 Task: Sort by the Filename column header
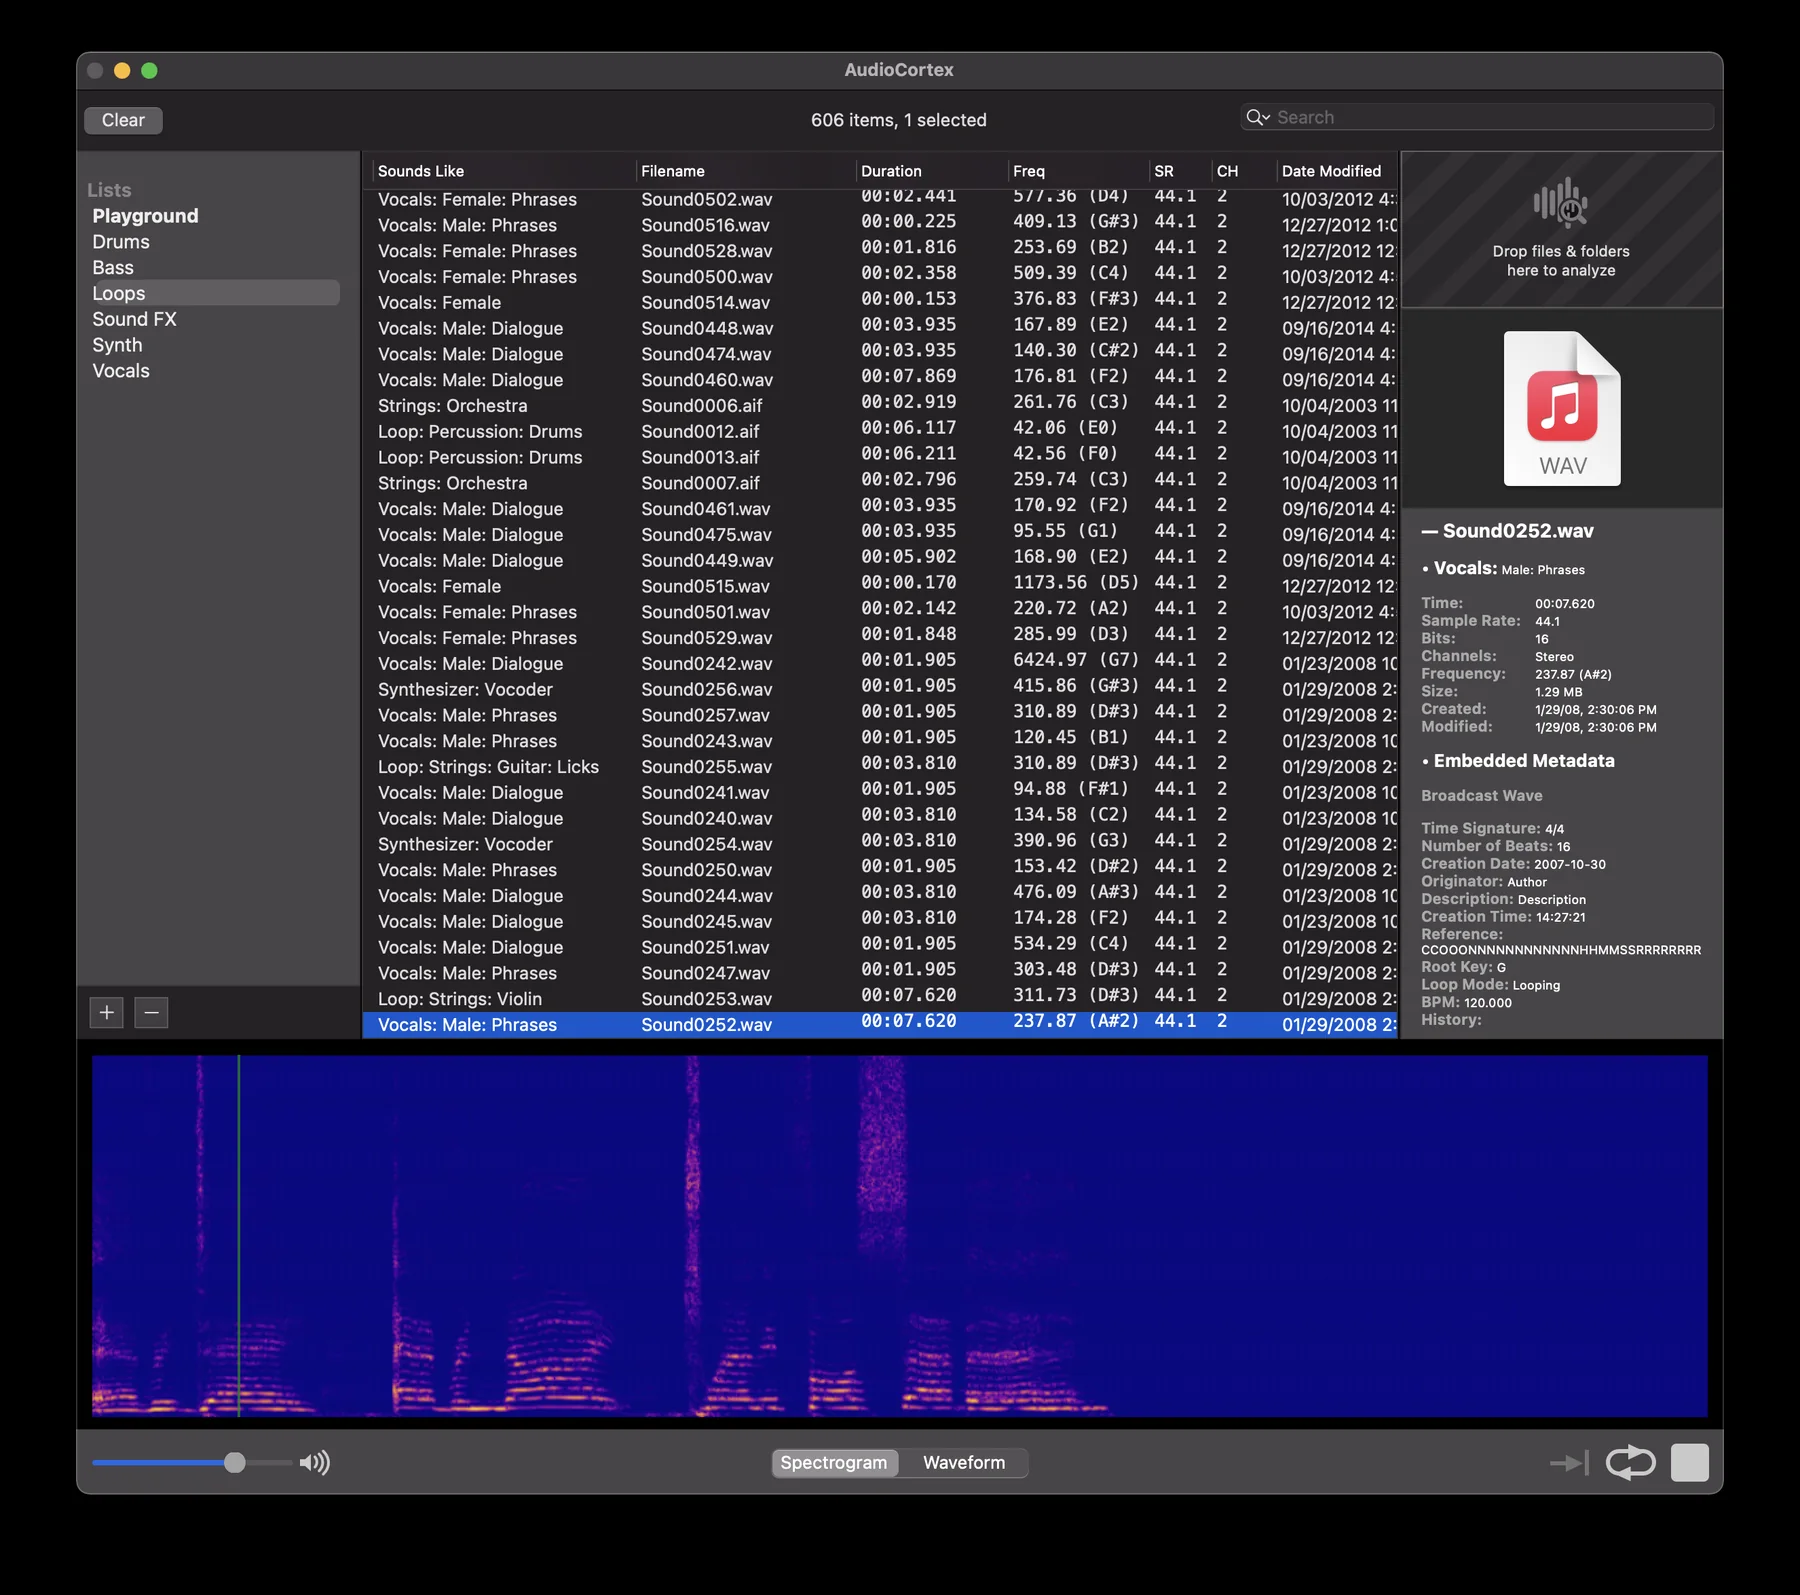pyautogui.click(x=745, y=171)
